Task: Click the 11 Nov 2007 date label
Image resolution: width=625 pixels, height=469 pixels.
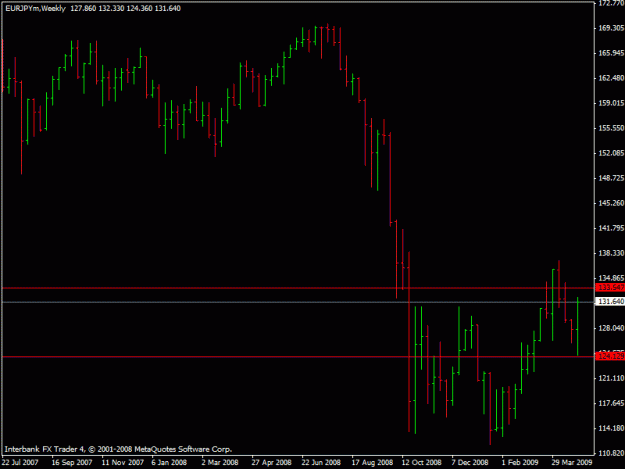Action: [x=122, y=462]
